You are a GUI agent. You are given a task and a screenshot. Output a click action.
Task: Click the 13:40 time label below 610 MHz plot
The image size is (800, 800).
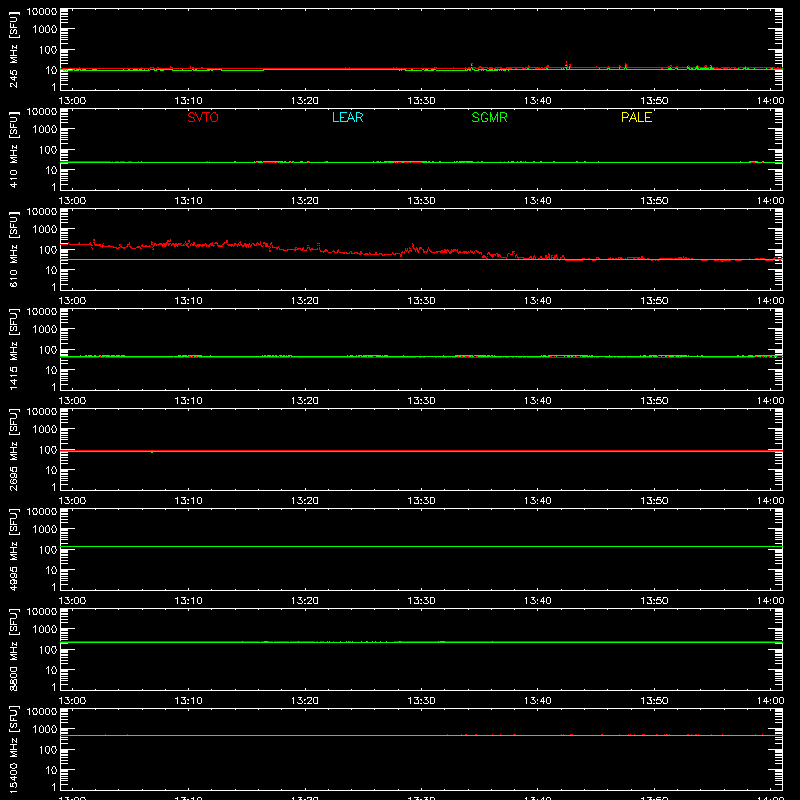point(537,301)
